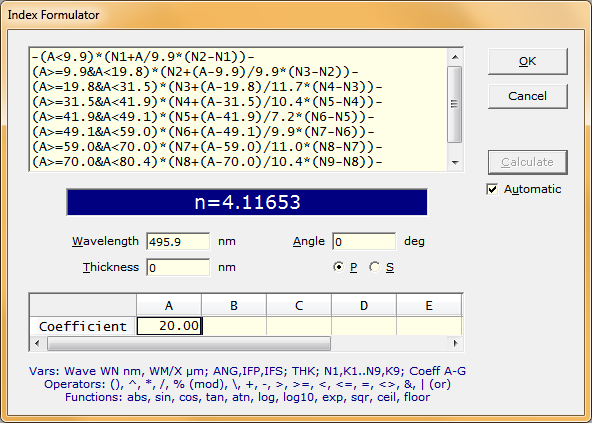Click into the Wavelength input field
Viewport: 592px width, 423px height.
(x=178, y=242)
